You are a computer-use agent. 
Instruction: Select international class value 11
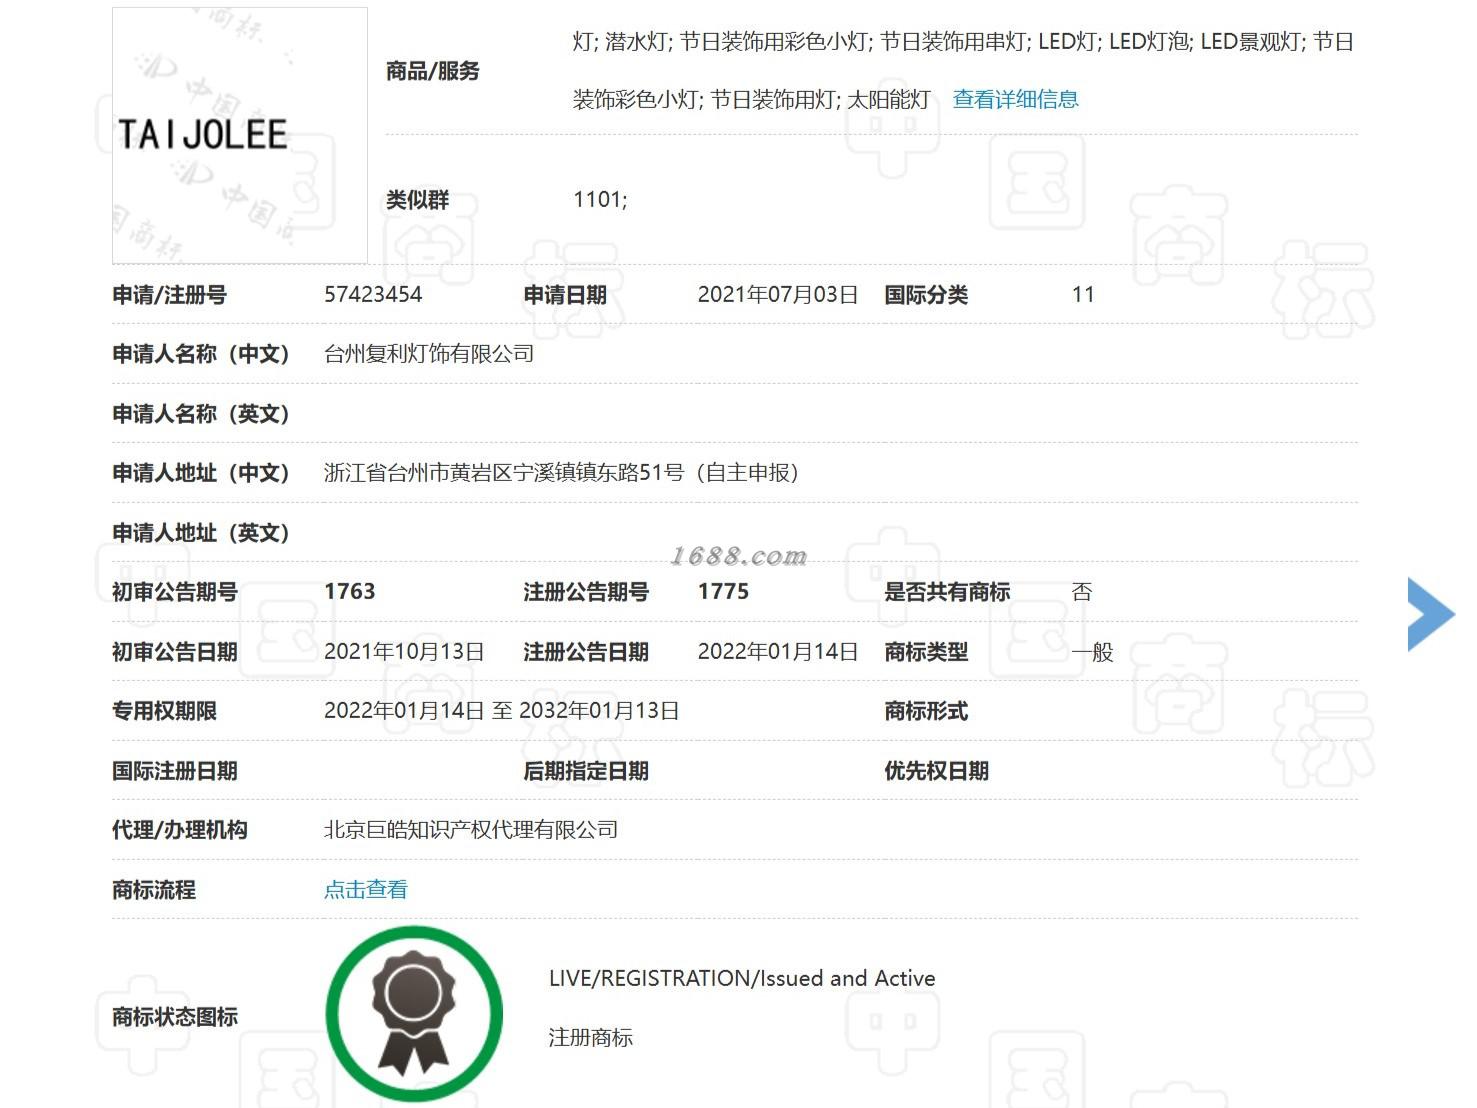1083,294
